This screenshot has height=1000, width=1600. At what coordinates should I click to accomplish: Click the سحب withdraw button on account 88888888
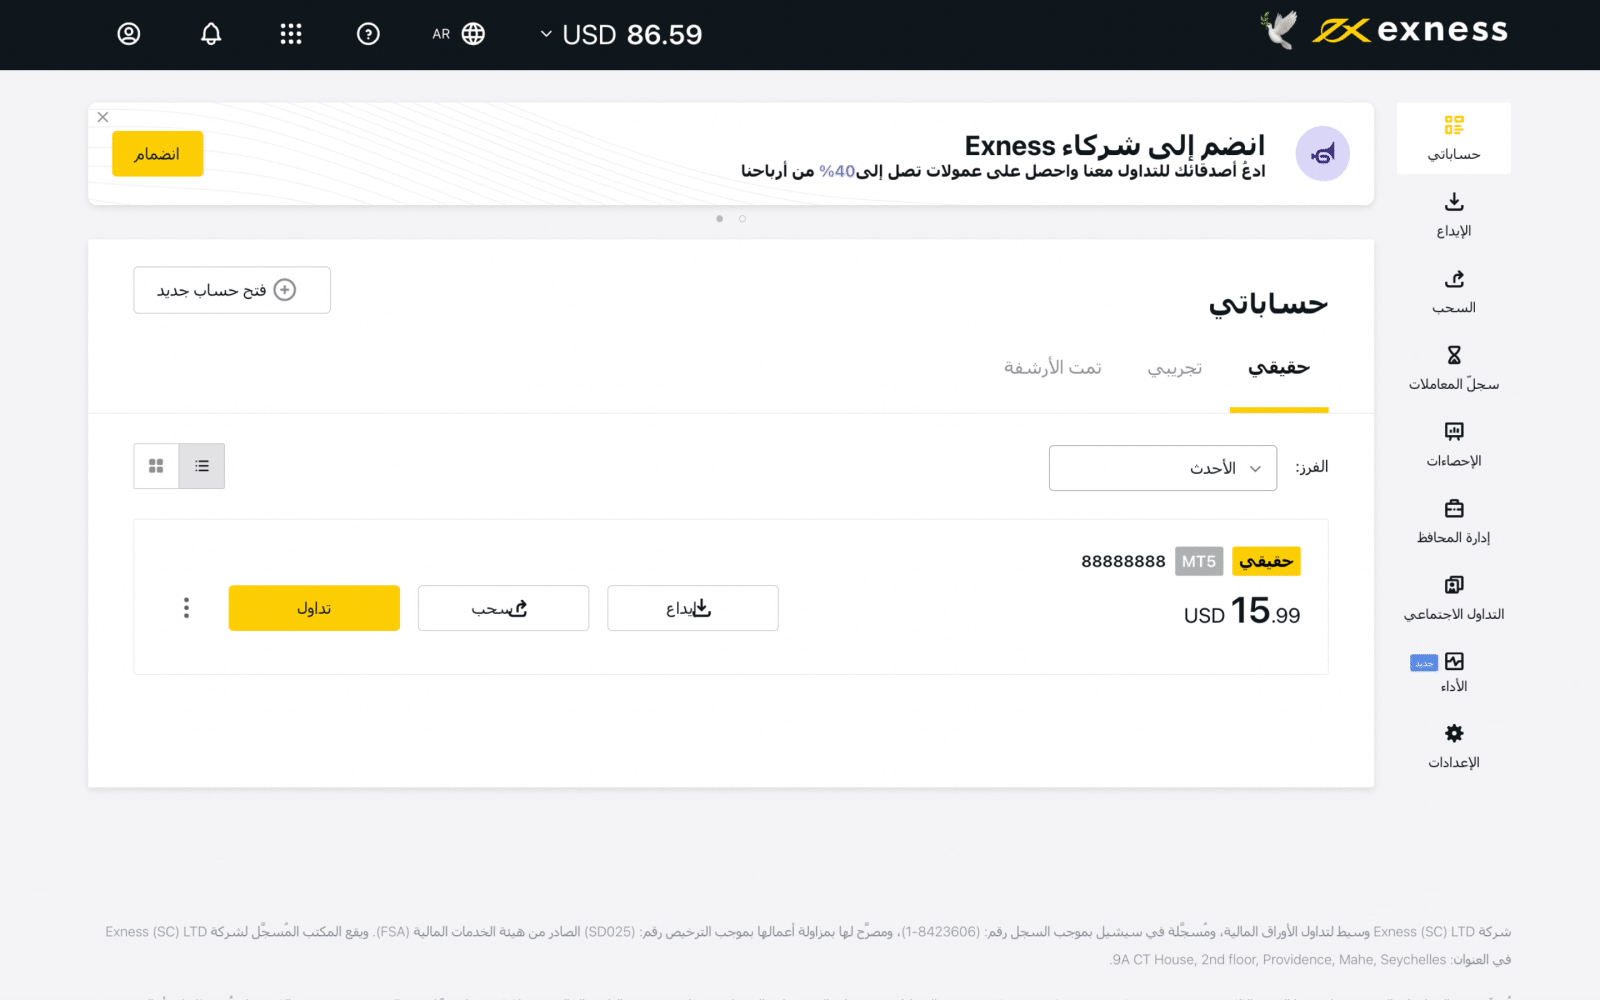(x=503, y=608)
